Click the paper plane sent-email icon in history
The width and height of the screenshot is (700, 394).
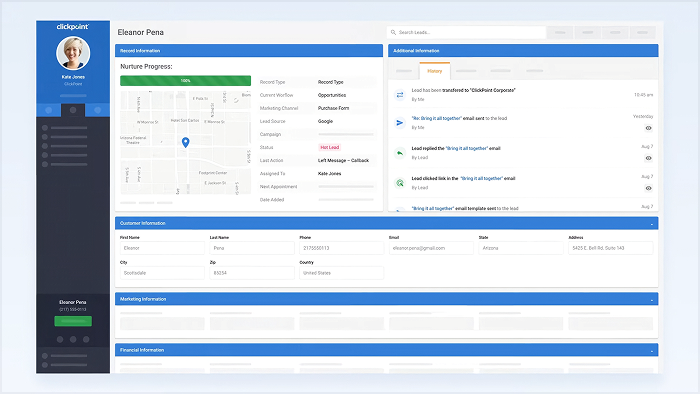tap(400, 123)
